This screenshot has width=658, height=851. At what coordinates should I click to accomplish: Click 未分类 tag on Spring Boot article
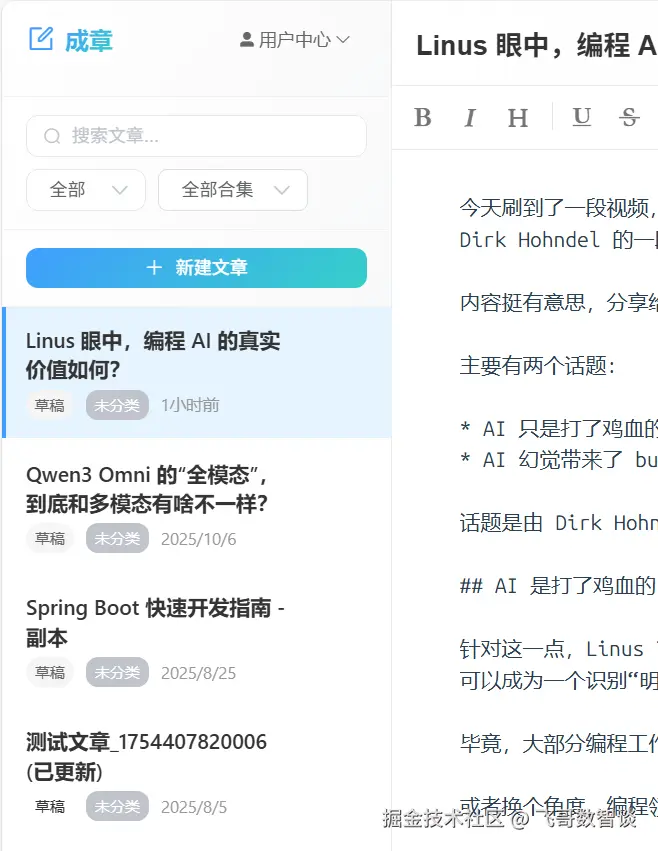point(117,672)
